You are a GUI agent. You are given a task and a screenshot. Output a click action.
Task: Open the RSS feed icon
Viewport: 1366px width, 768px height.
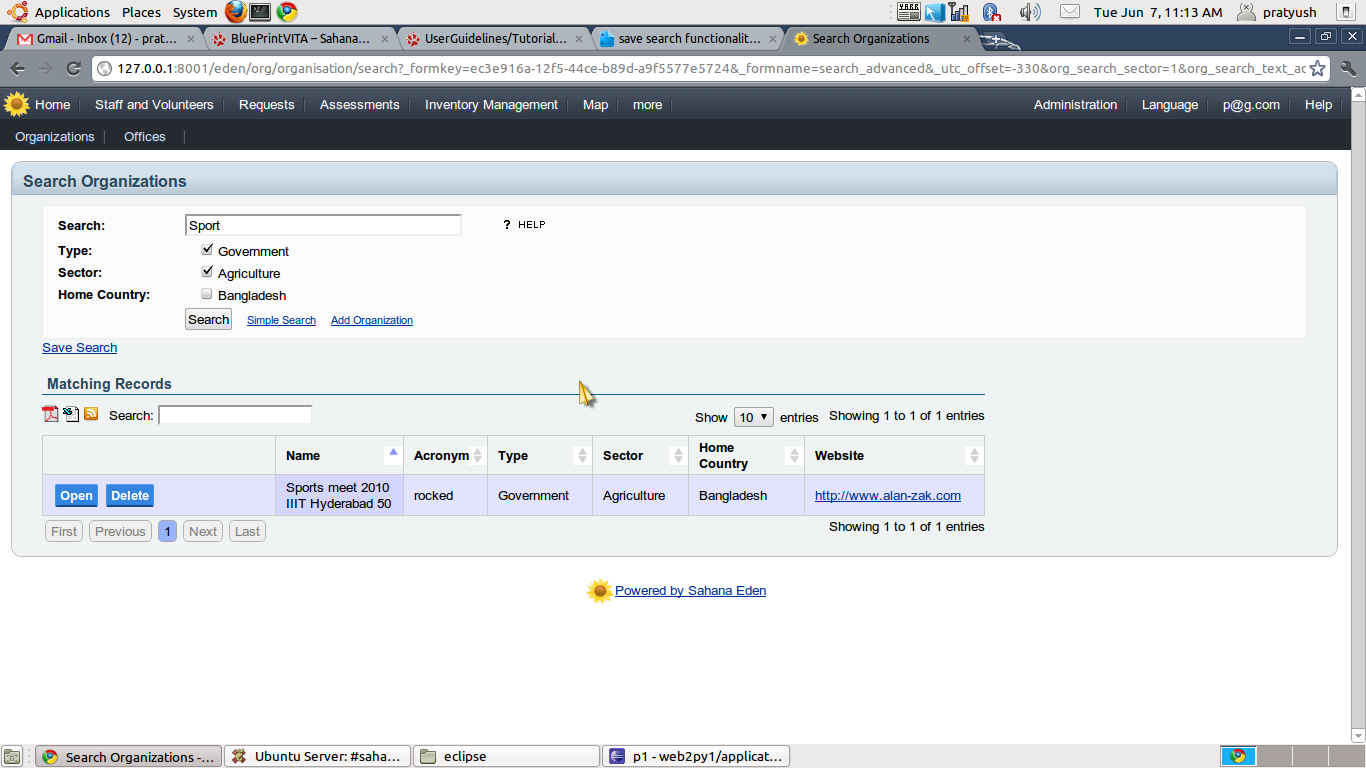tap(91, 414)
